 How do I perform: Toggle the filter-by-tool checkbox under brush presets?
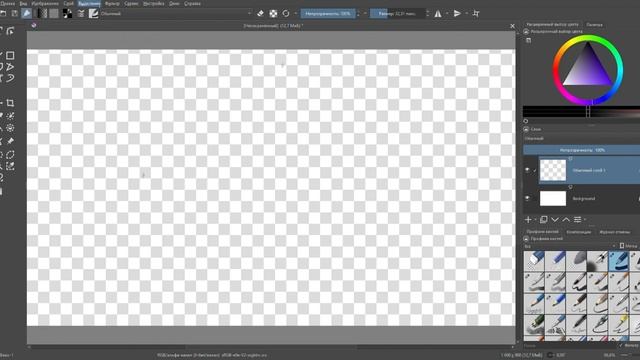point(621,346)
